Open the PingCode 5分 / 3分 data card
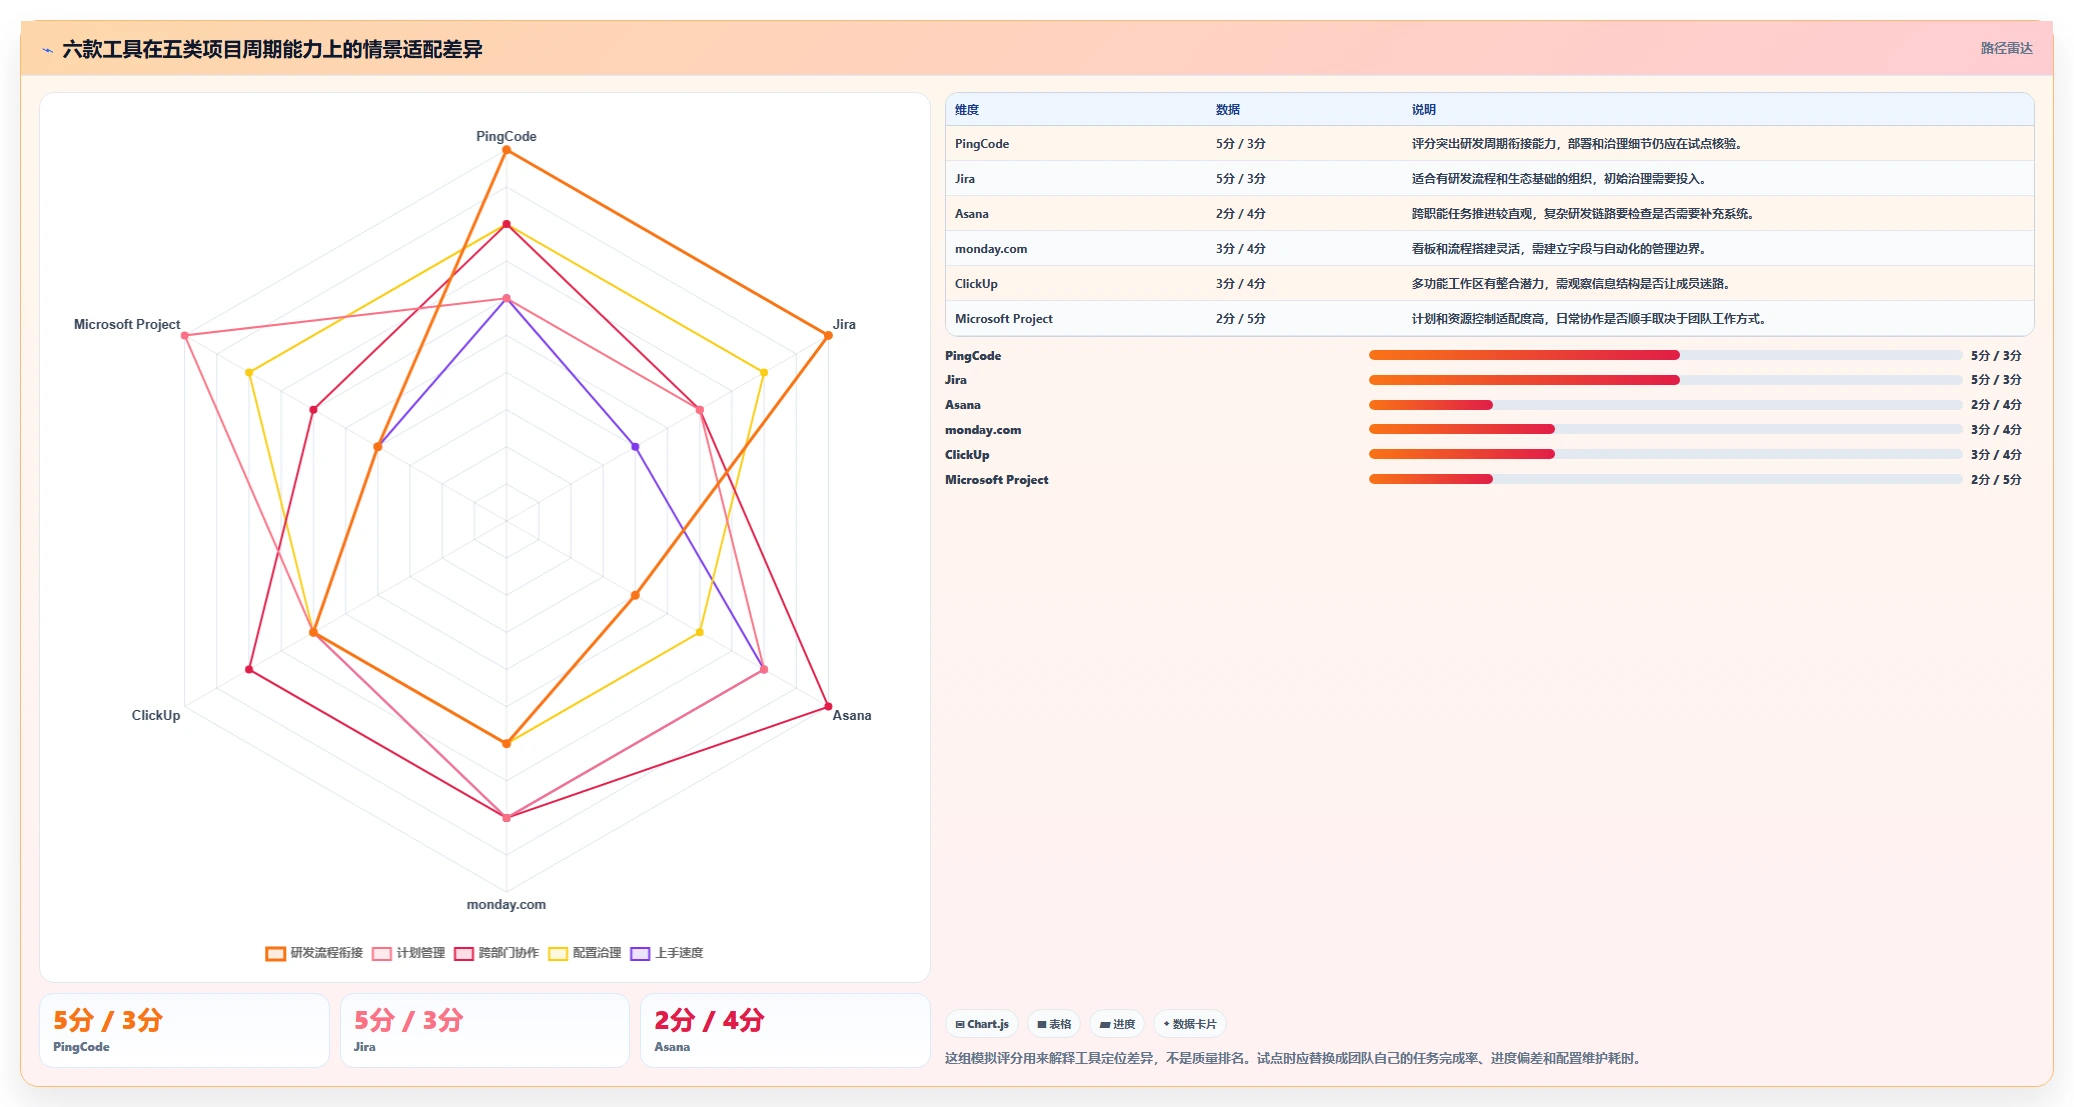This screenshot has height=1107, width=2074. [x=184, y=1030]
